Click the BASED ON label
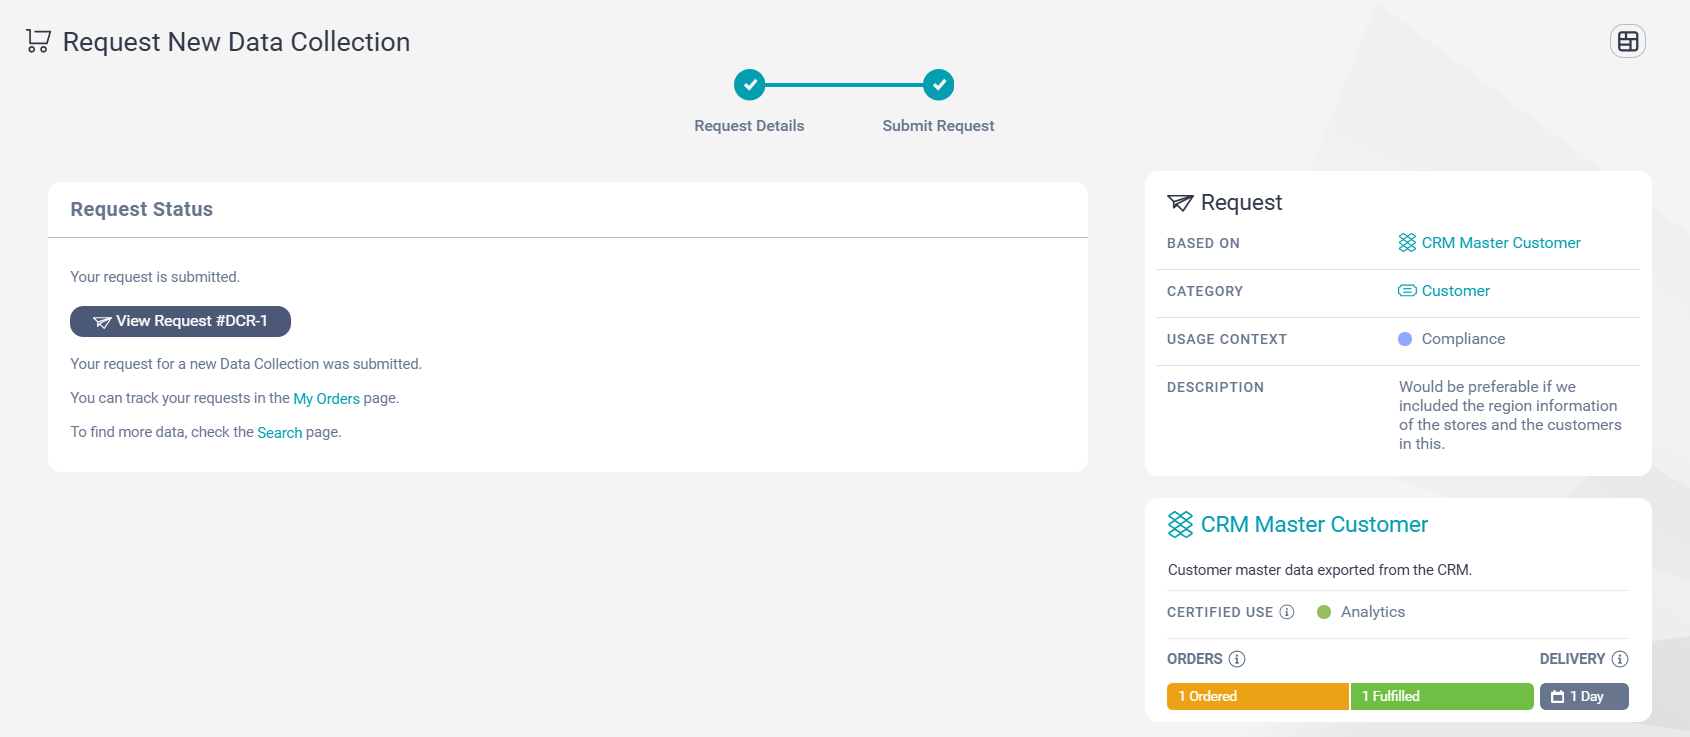The width and height of the screenshot is (1690, 737). (x=1203, y=243)
